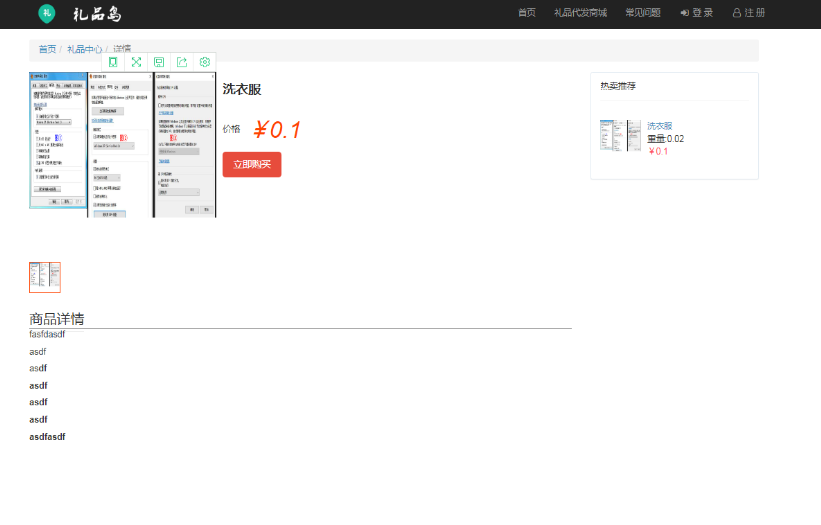This screenshot has height=525, width=821.
Task: Click the ¥0.1 price in 热卖推荐
Action: (x=658, y=152)
